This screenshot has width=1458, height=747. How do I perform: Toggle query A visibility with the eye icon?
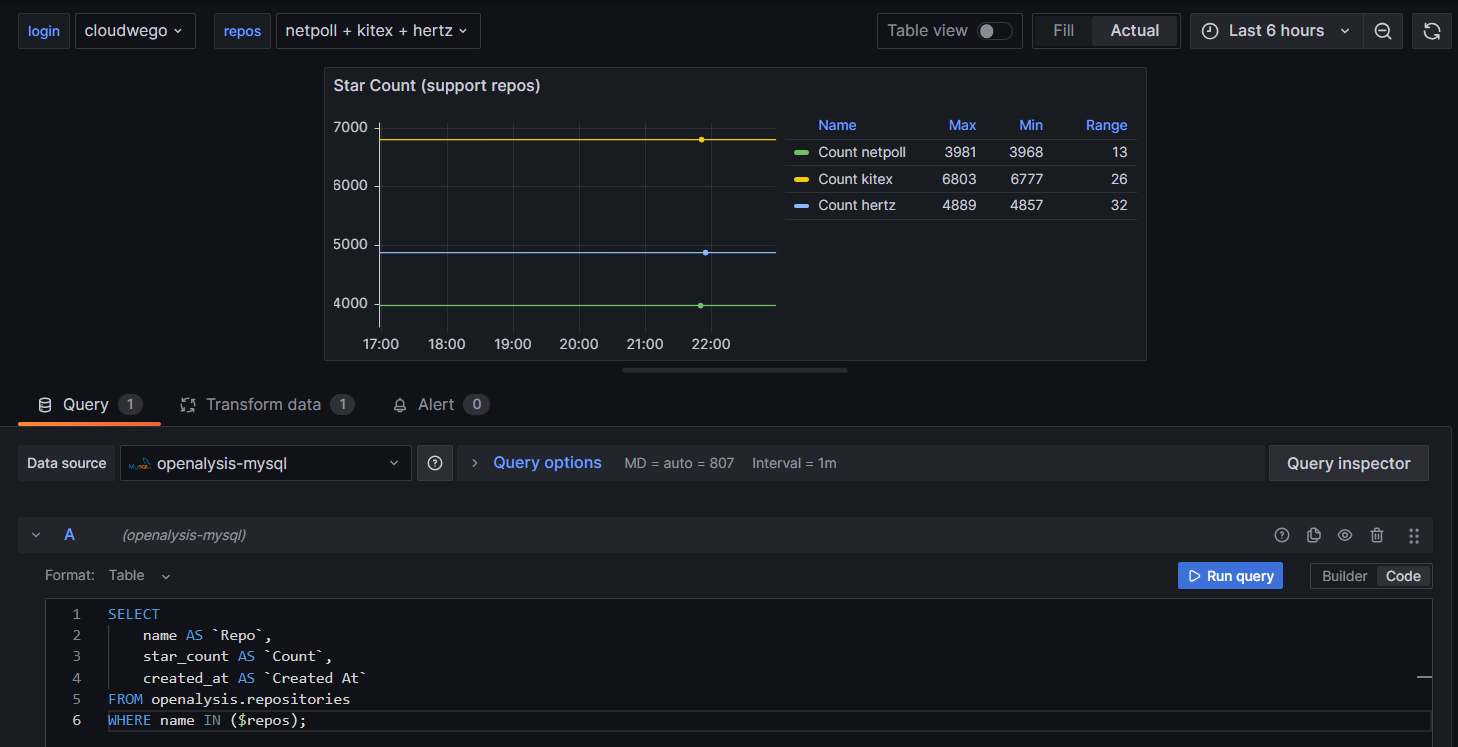click(x=1345, y=535)
